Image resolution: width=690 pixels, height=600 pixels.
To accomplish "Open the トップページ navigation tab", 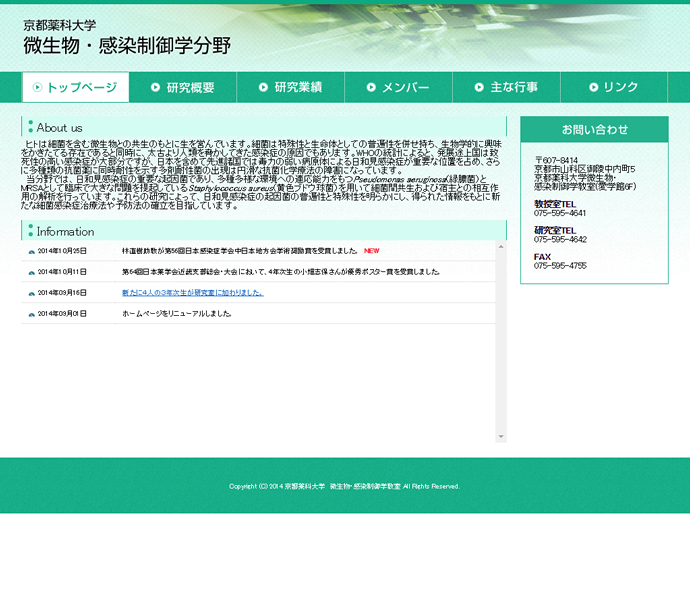I will tap(76, 87).
